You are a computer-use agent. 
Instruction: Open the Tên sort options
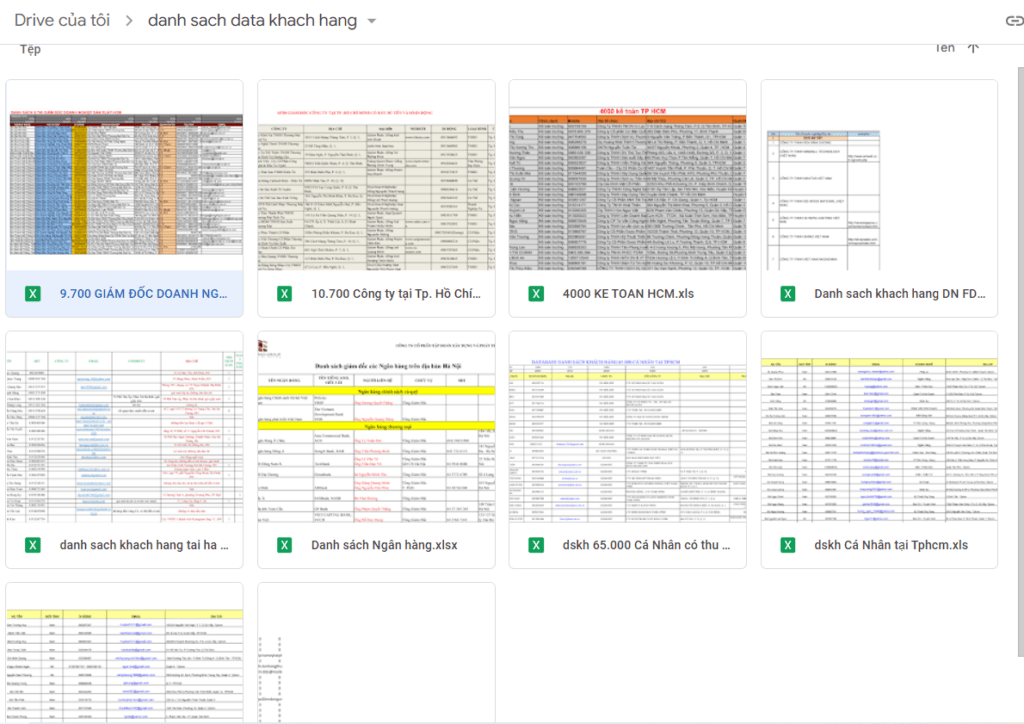point(944,47)
